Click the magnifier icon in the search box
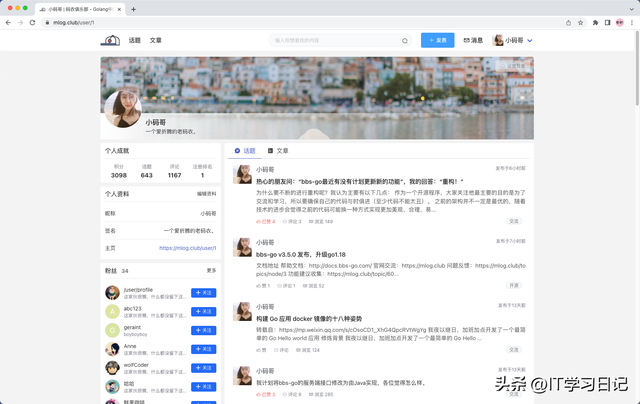The width and height of the screenshot is (640, 404). (404, 40)
